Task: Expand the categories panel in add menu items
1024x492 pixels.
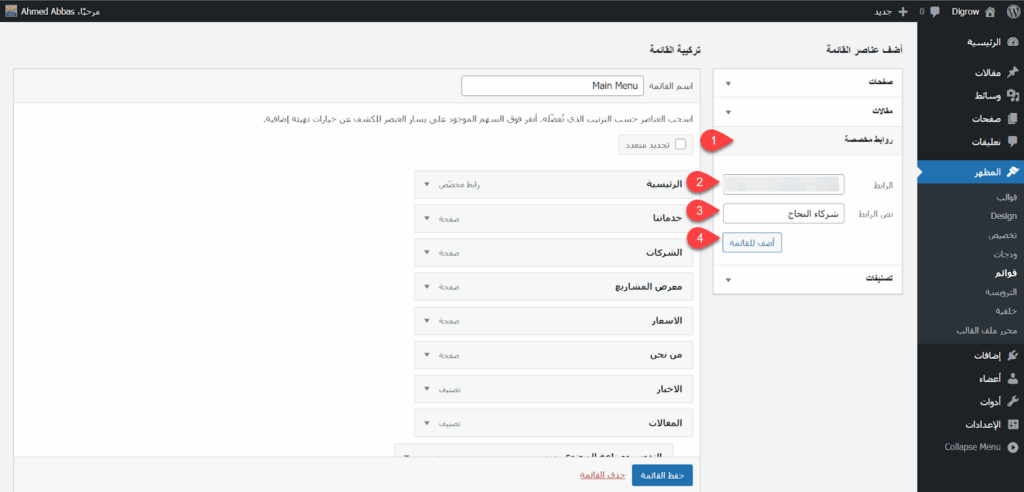Action: [x=728, y=279]
